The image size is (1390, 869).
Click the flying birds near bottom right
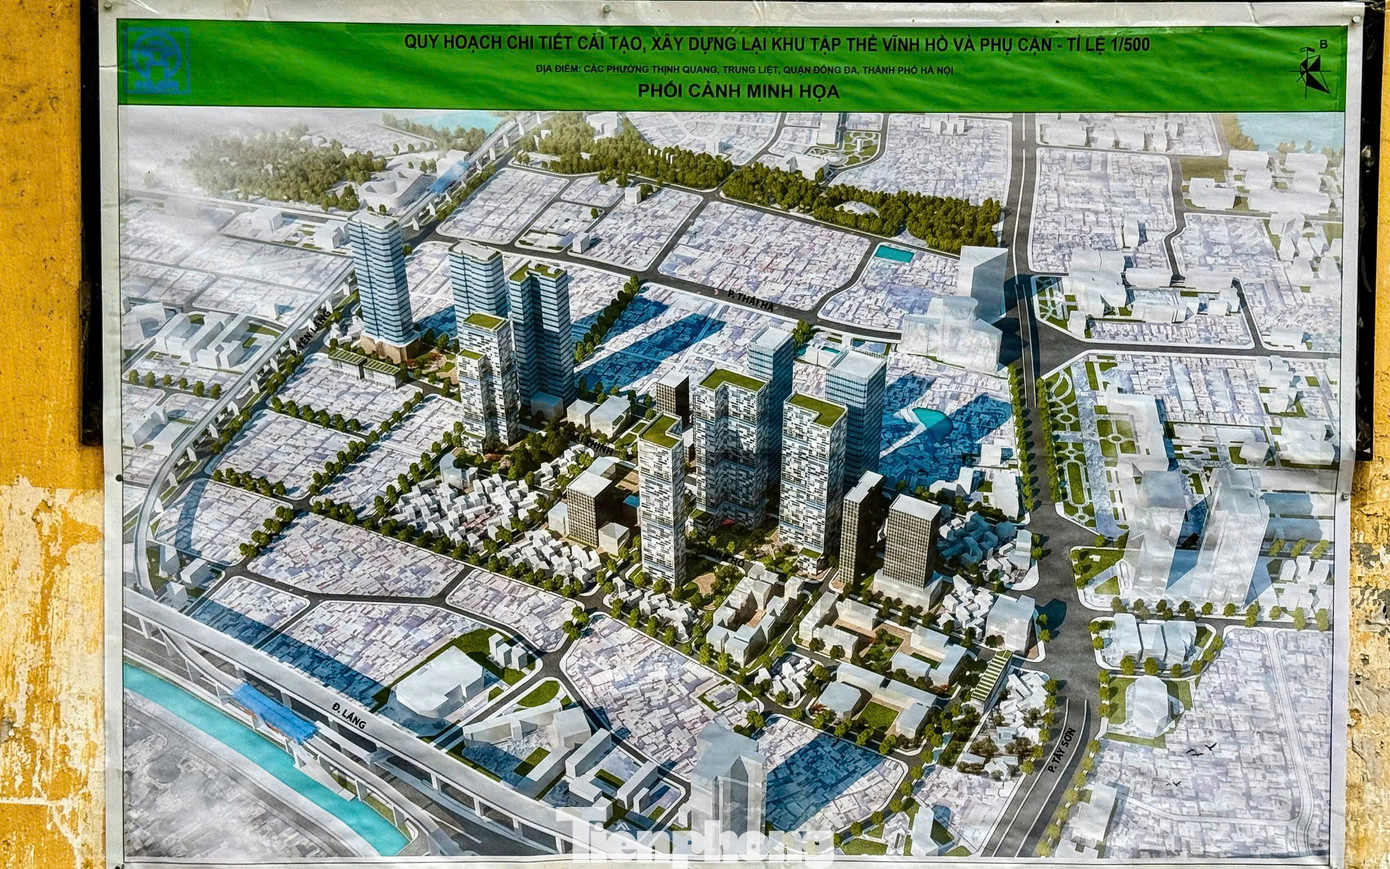coord(1196,750)
